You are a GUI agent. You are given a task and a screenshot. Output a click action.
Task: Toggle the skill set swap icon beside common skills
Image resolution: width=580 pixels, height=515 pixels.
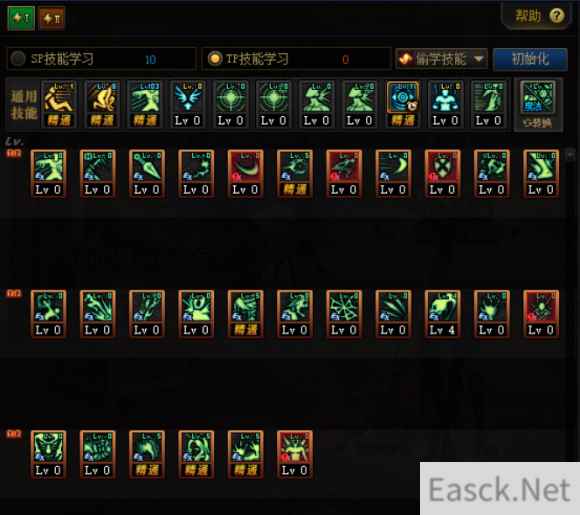point(538,104)
